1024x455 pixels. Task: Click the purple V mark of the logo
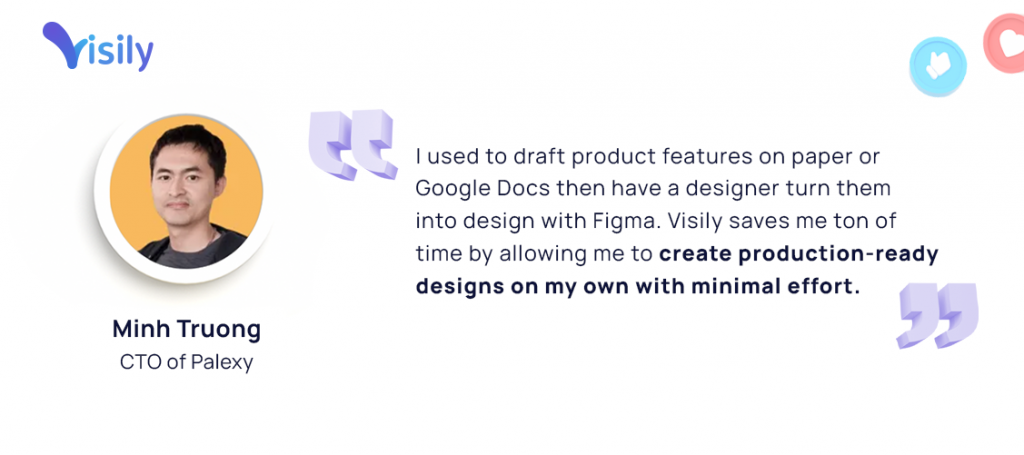[64, 44]
